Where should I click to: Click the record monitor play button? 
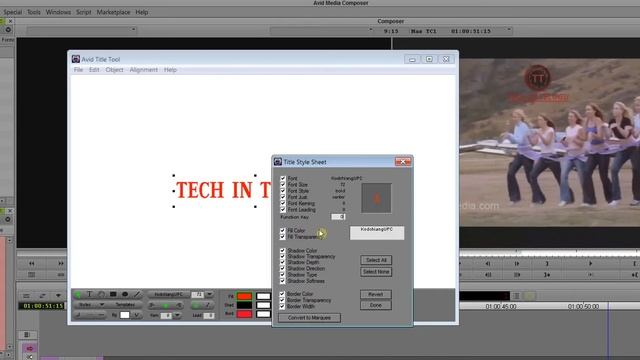590,264
